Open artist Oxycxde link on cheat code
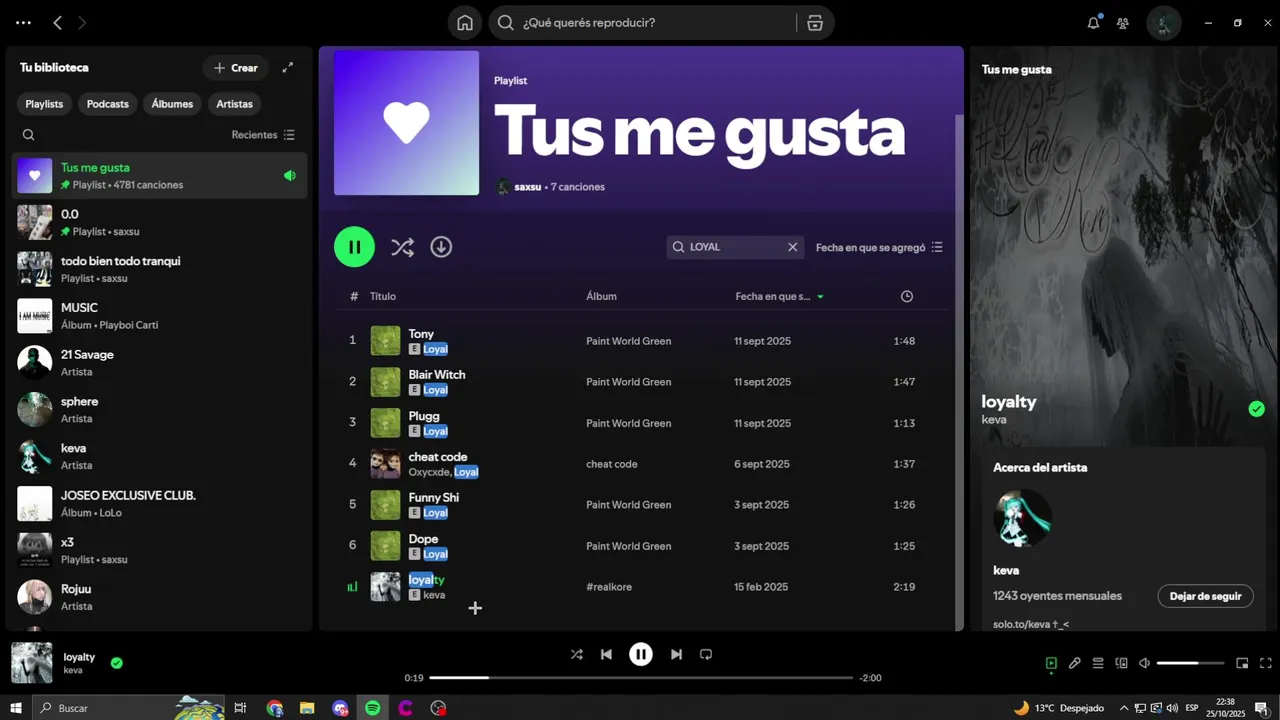1280x720 pixels. (x=429, y=472)
